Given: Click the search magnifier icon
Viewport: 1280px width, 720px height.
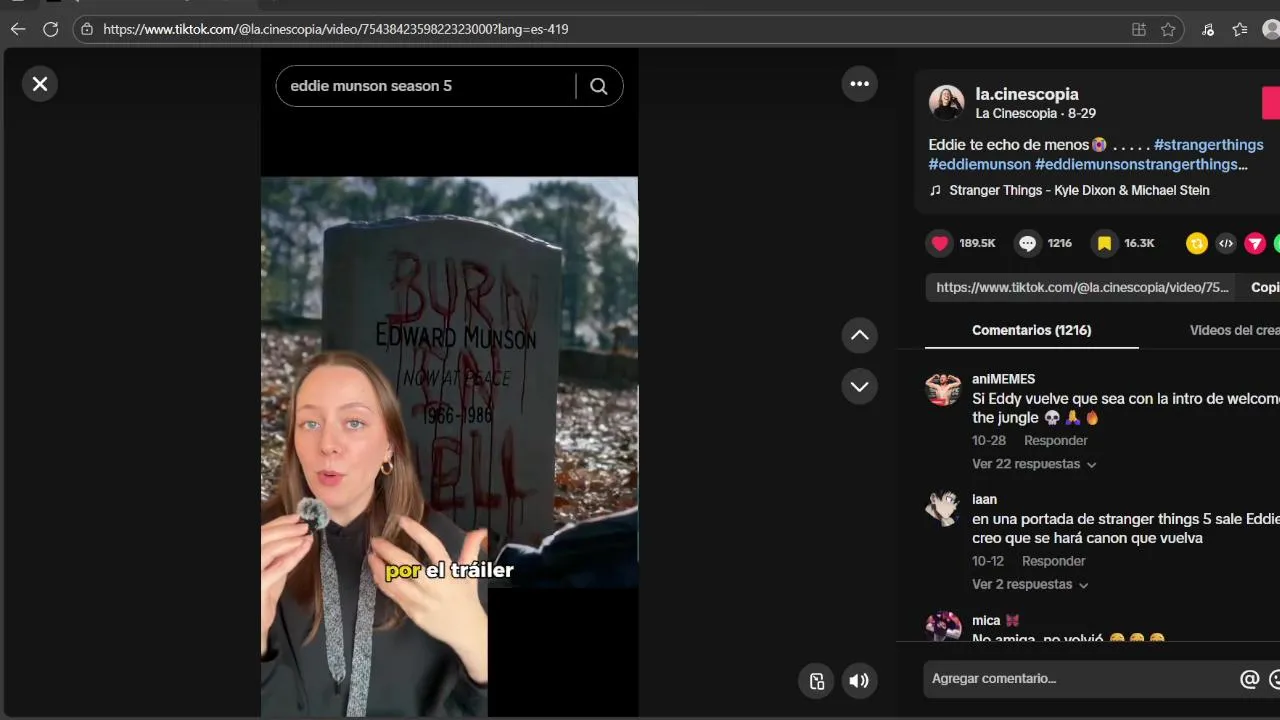Looking at the screenshot, I should (x=599, y=86).
